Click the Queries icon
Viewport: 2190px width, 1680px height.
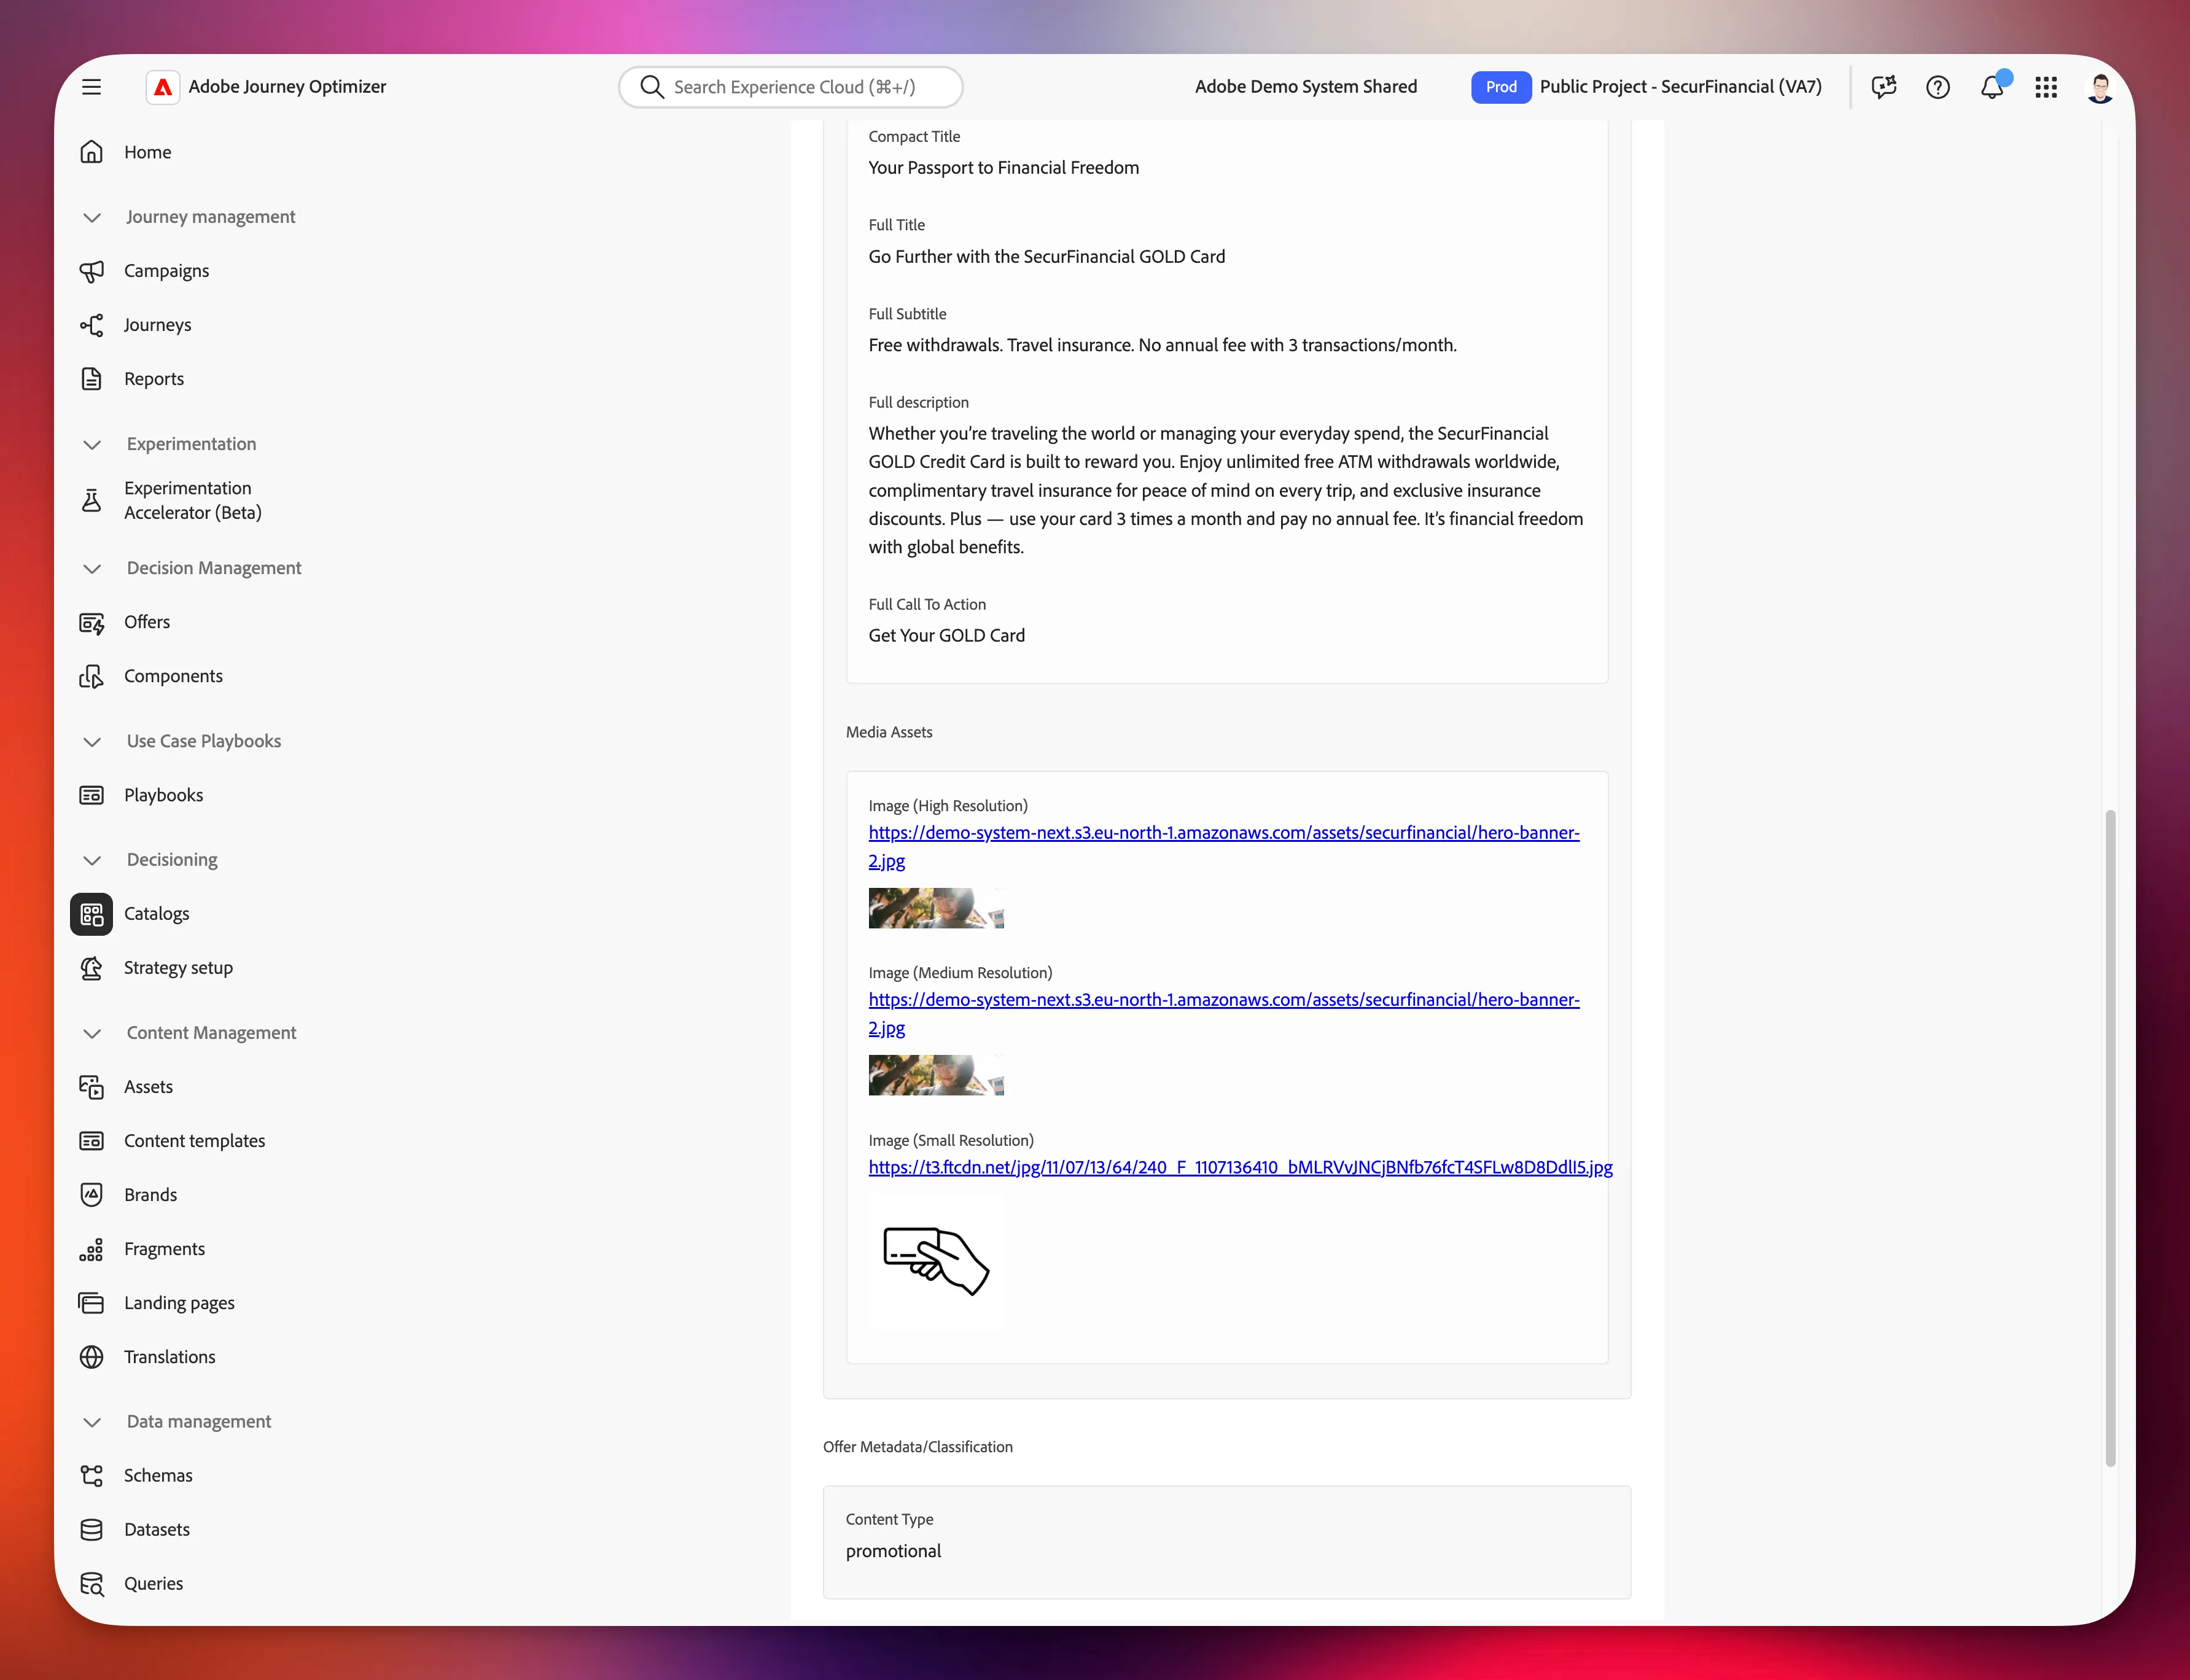tap(91, 1584)
